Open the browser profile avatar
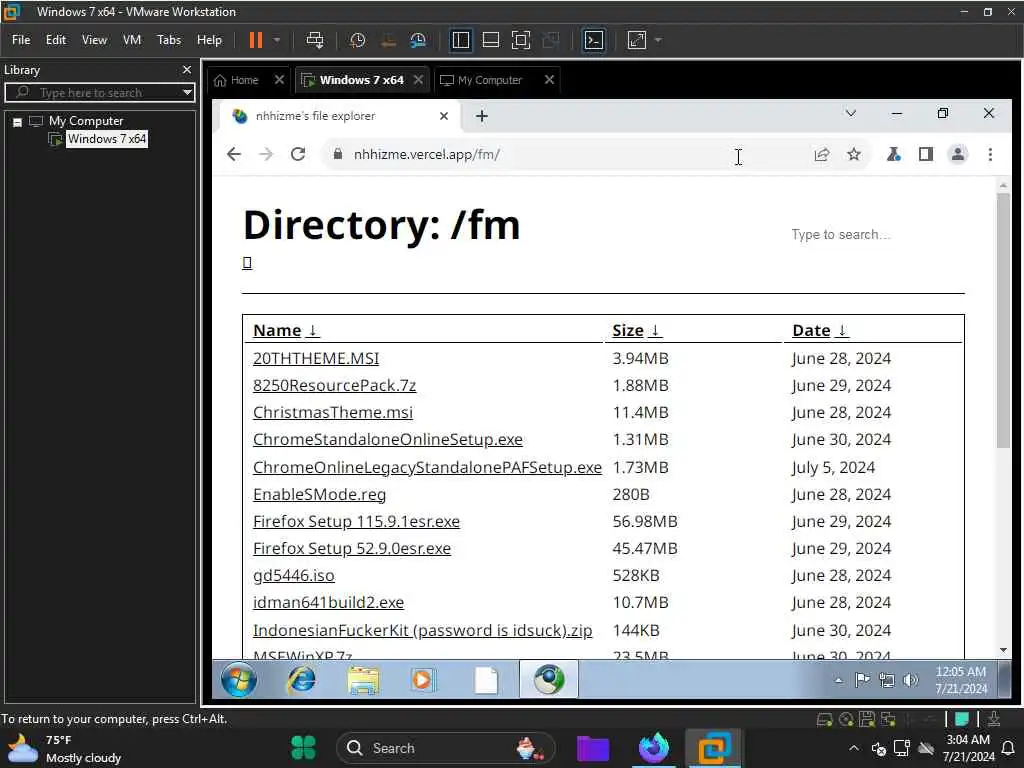Screen dimensions: 1024x768 pos(957,155)
